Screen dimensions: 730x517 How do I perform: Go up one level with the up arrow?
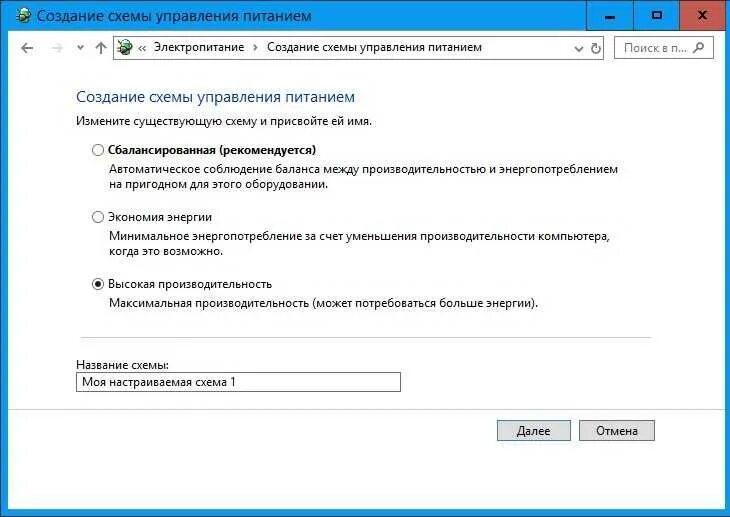coord(101,48)
